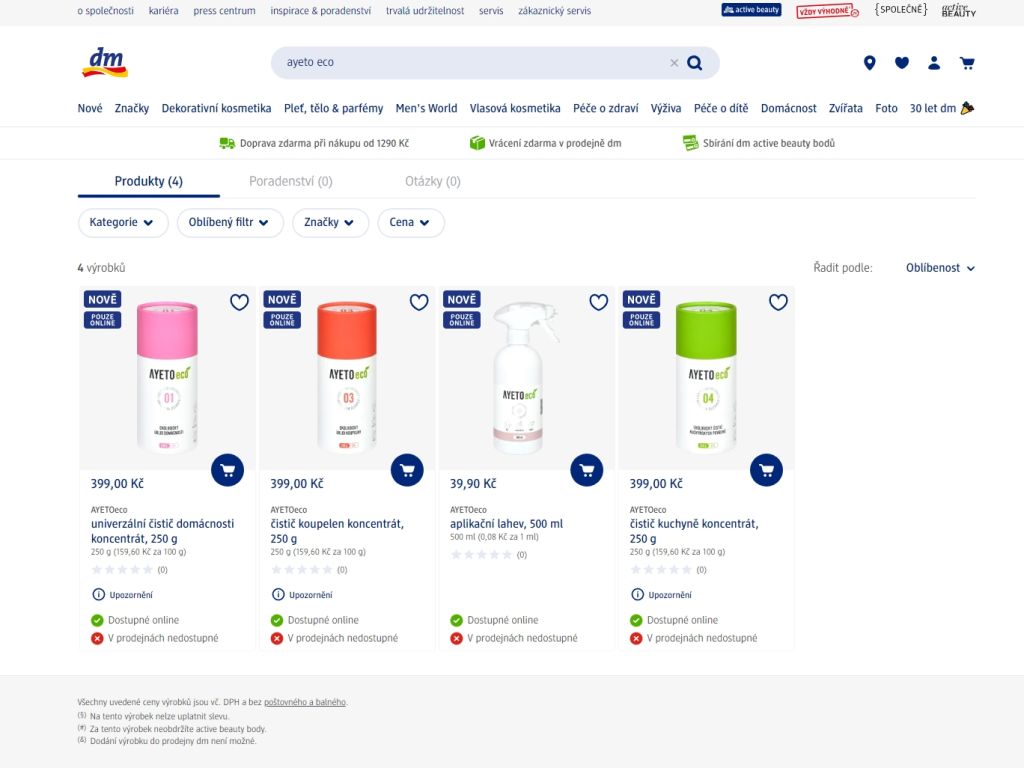Open the Značky filter dropdown
The width and height of the screenshot is (1024, 768).
click(x=330, y=223)
